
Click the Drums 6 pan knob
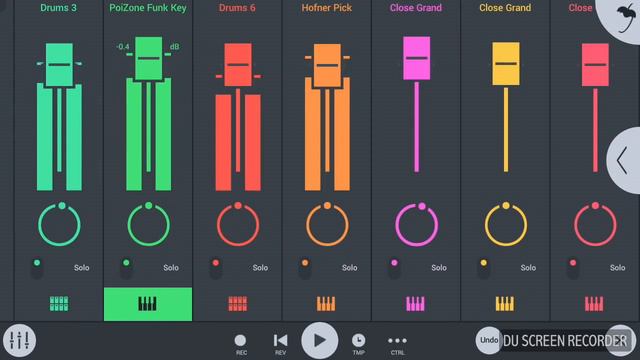click(x=238, y=224)
